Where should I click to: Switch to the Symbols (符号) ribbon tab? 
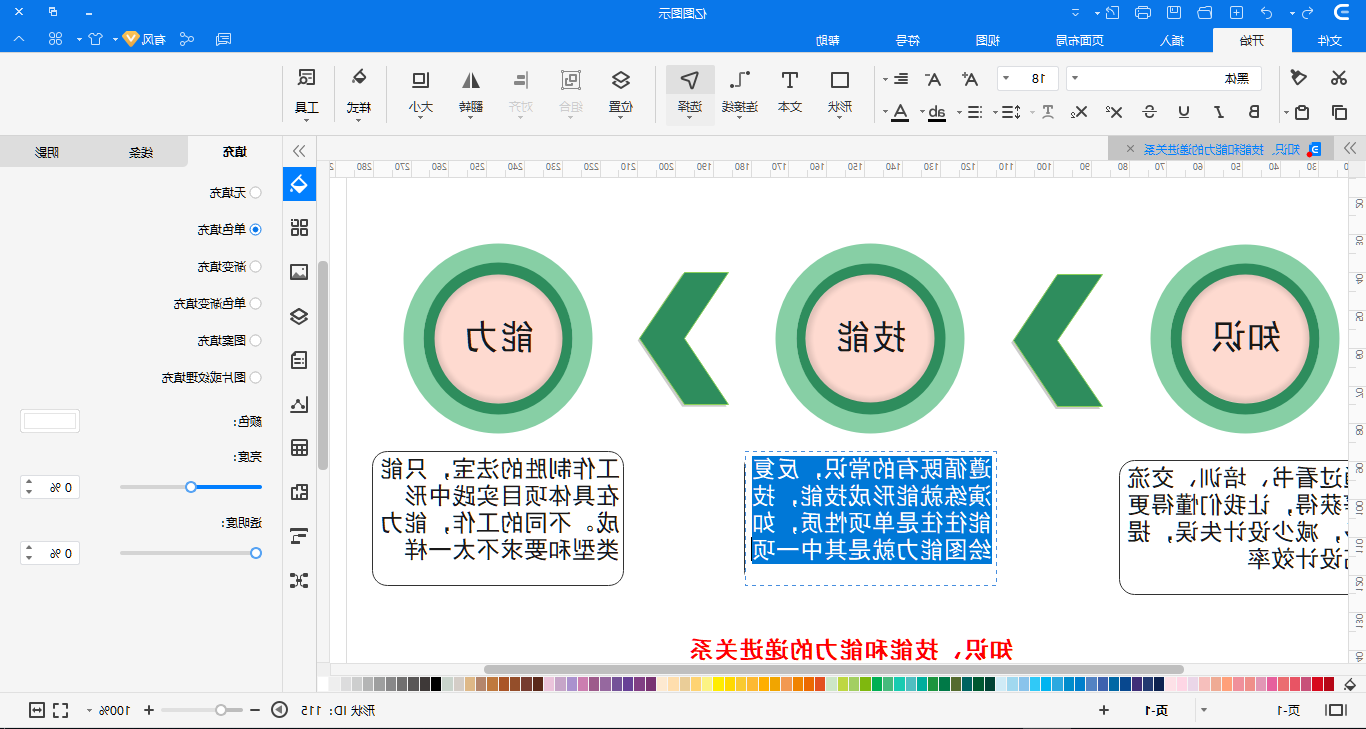[x=906, y=40]
